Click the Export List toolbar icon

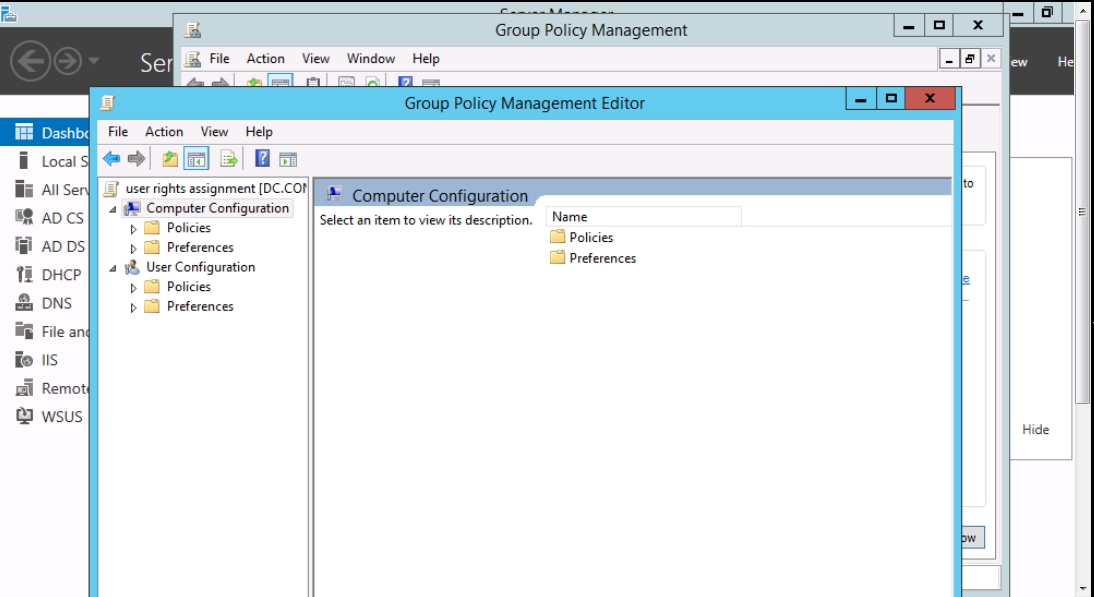pos(229,159)
